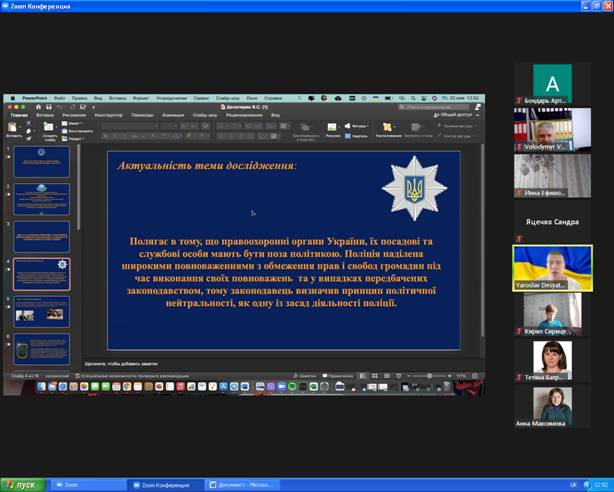Viewport: 614px width, 492px height.
Task: Click the Cut scissors icon in the ribbon
Action: click(x=28, y=123)
